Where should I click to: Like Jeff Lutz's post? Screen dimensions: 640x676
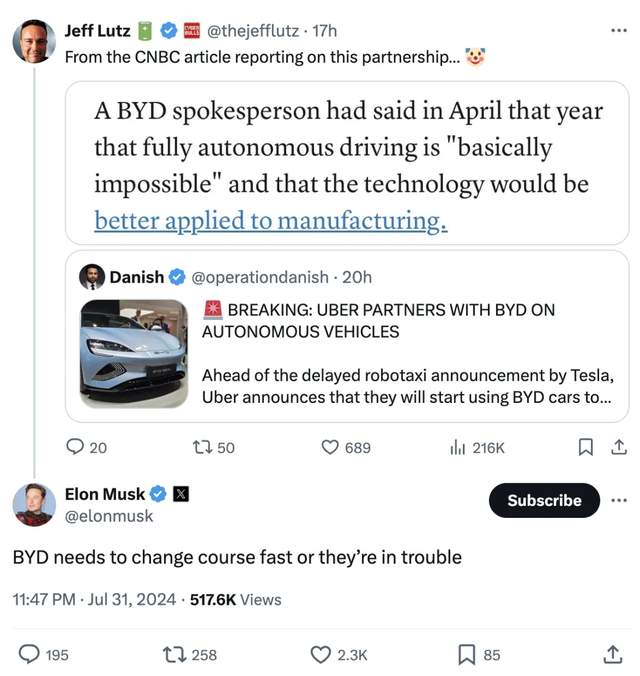(x=331, y=448)
